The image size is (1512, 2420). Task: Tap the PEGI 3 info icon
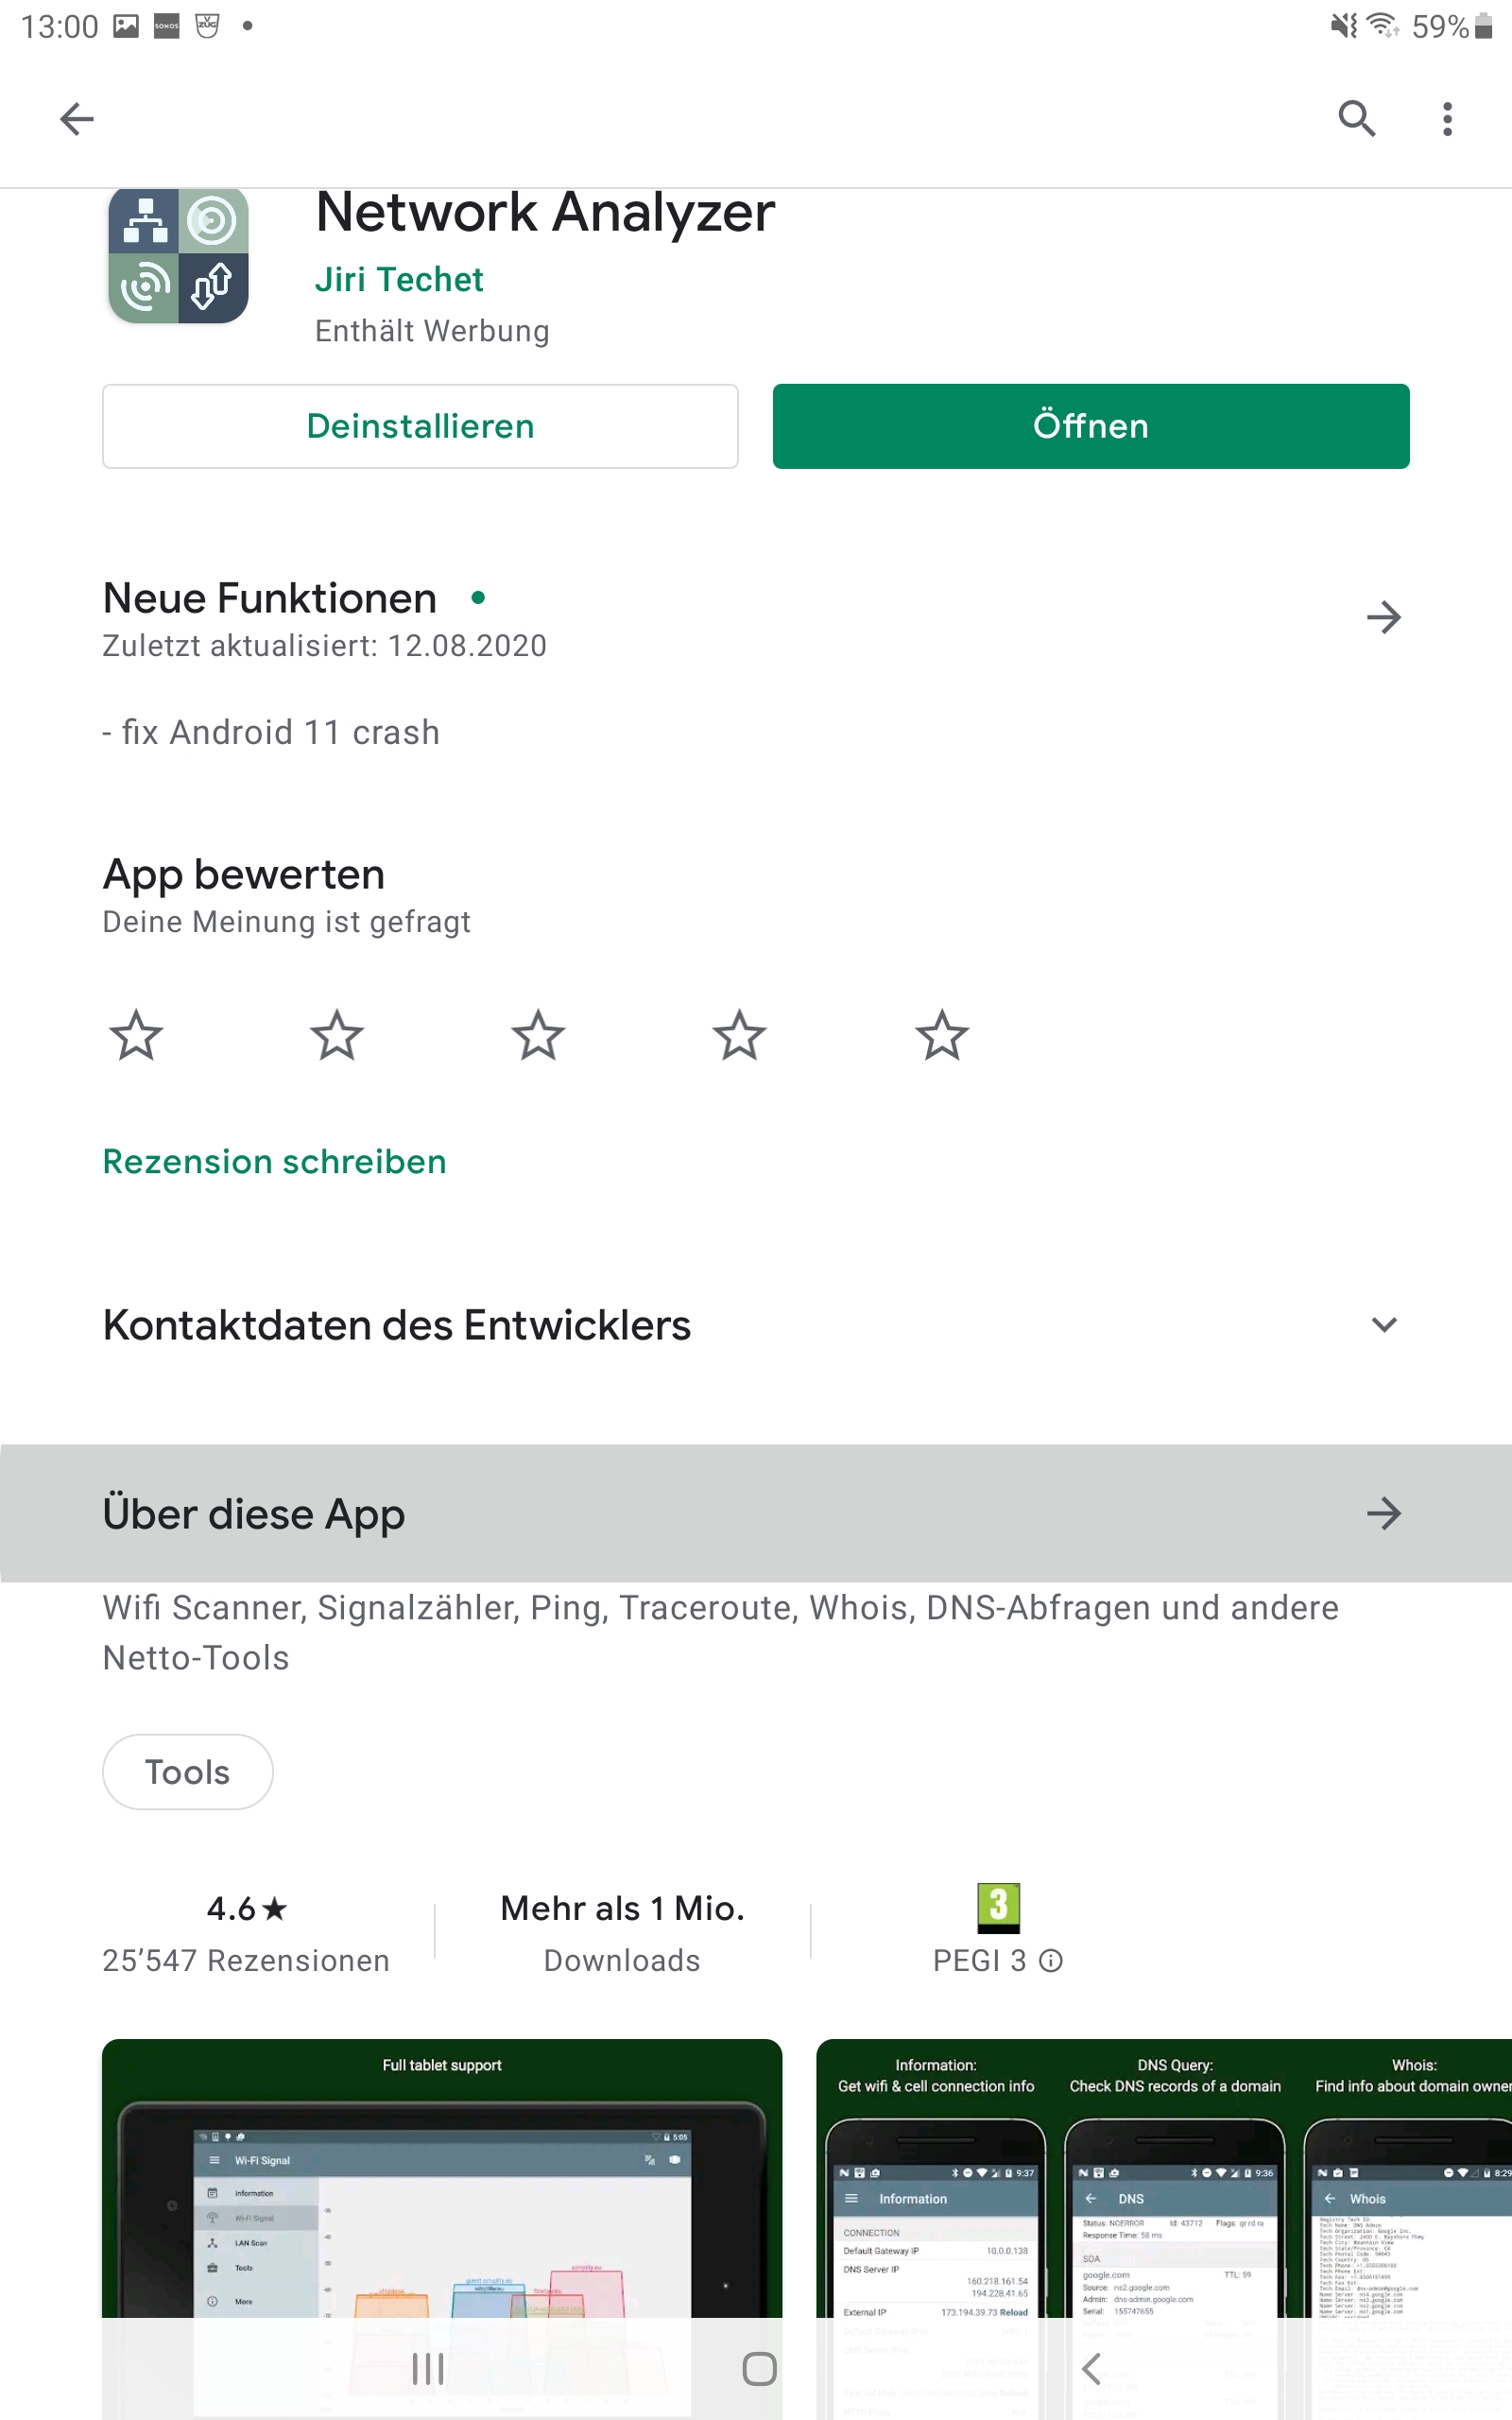[1050, 1960]
